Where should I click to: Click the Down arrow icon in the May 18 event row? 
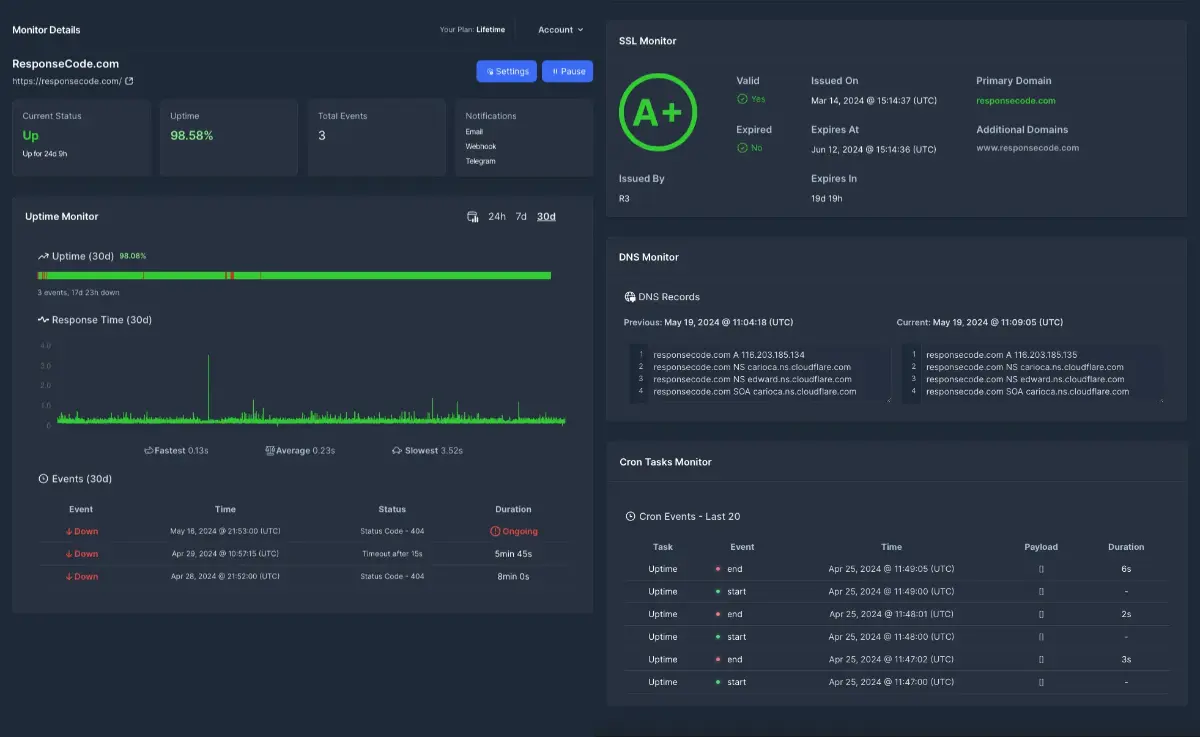(69, 532)
